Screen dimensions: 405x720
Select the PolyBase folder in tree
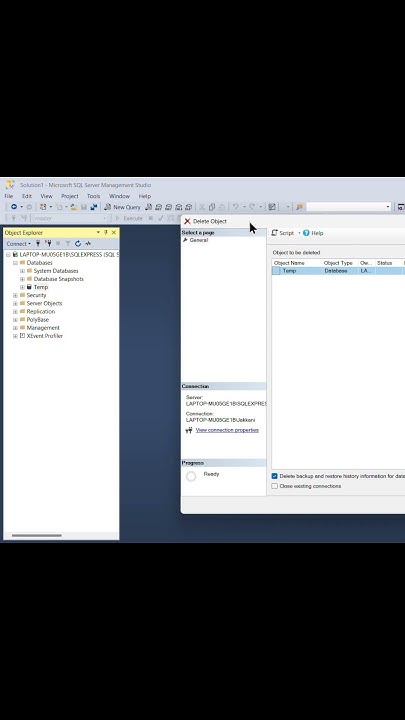pos(37,320)
